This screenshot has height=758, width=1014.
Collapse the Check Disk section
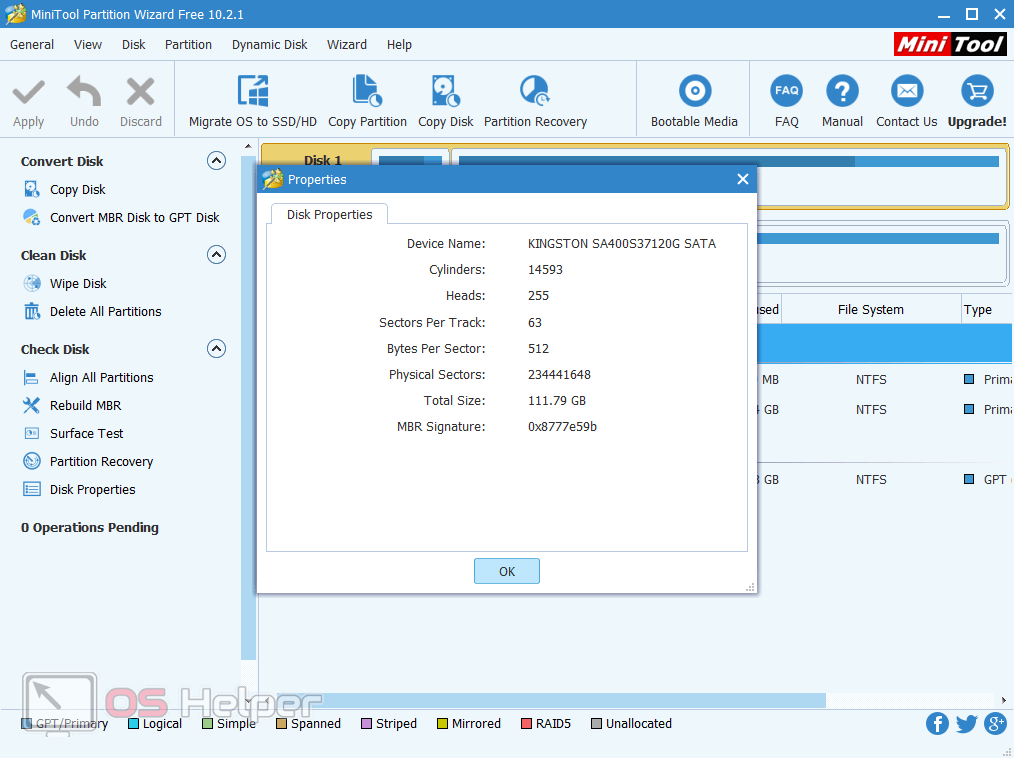(x=216, y=349)
